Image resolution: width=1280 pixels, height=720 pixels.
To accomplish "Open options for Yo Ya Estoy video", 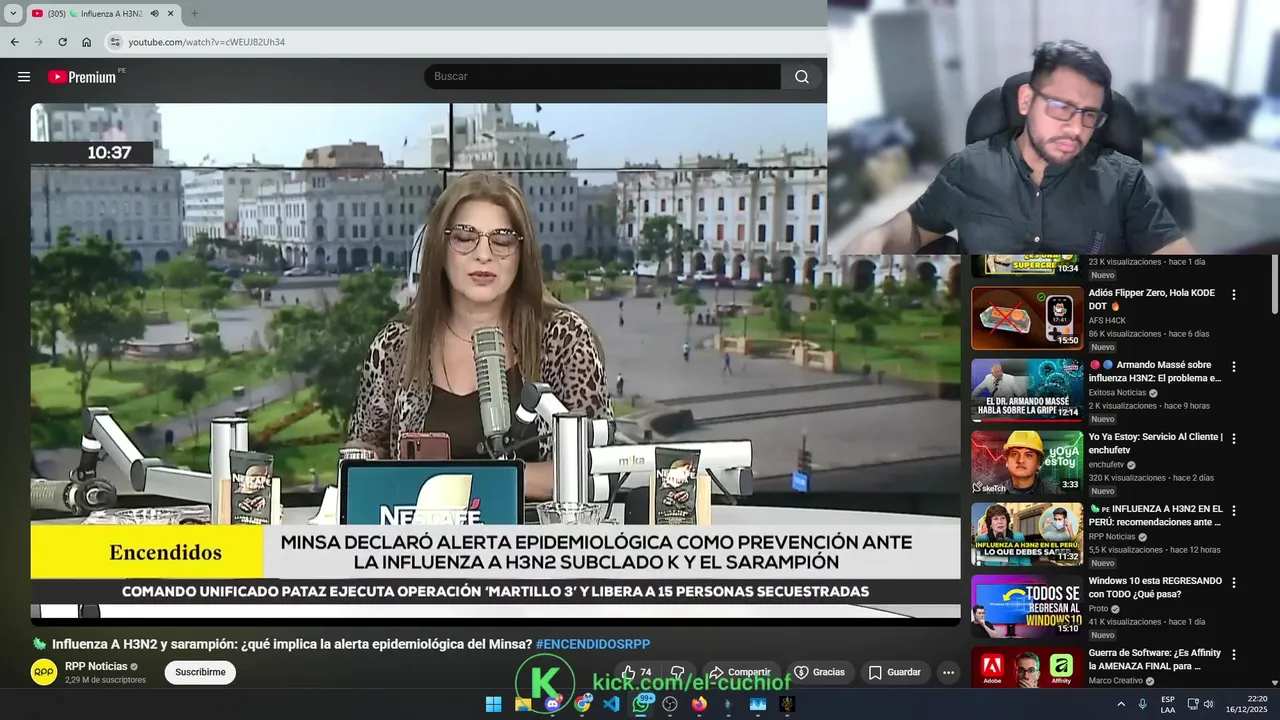I will tap(1234, 438).
